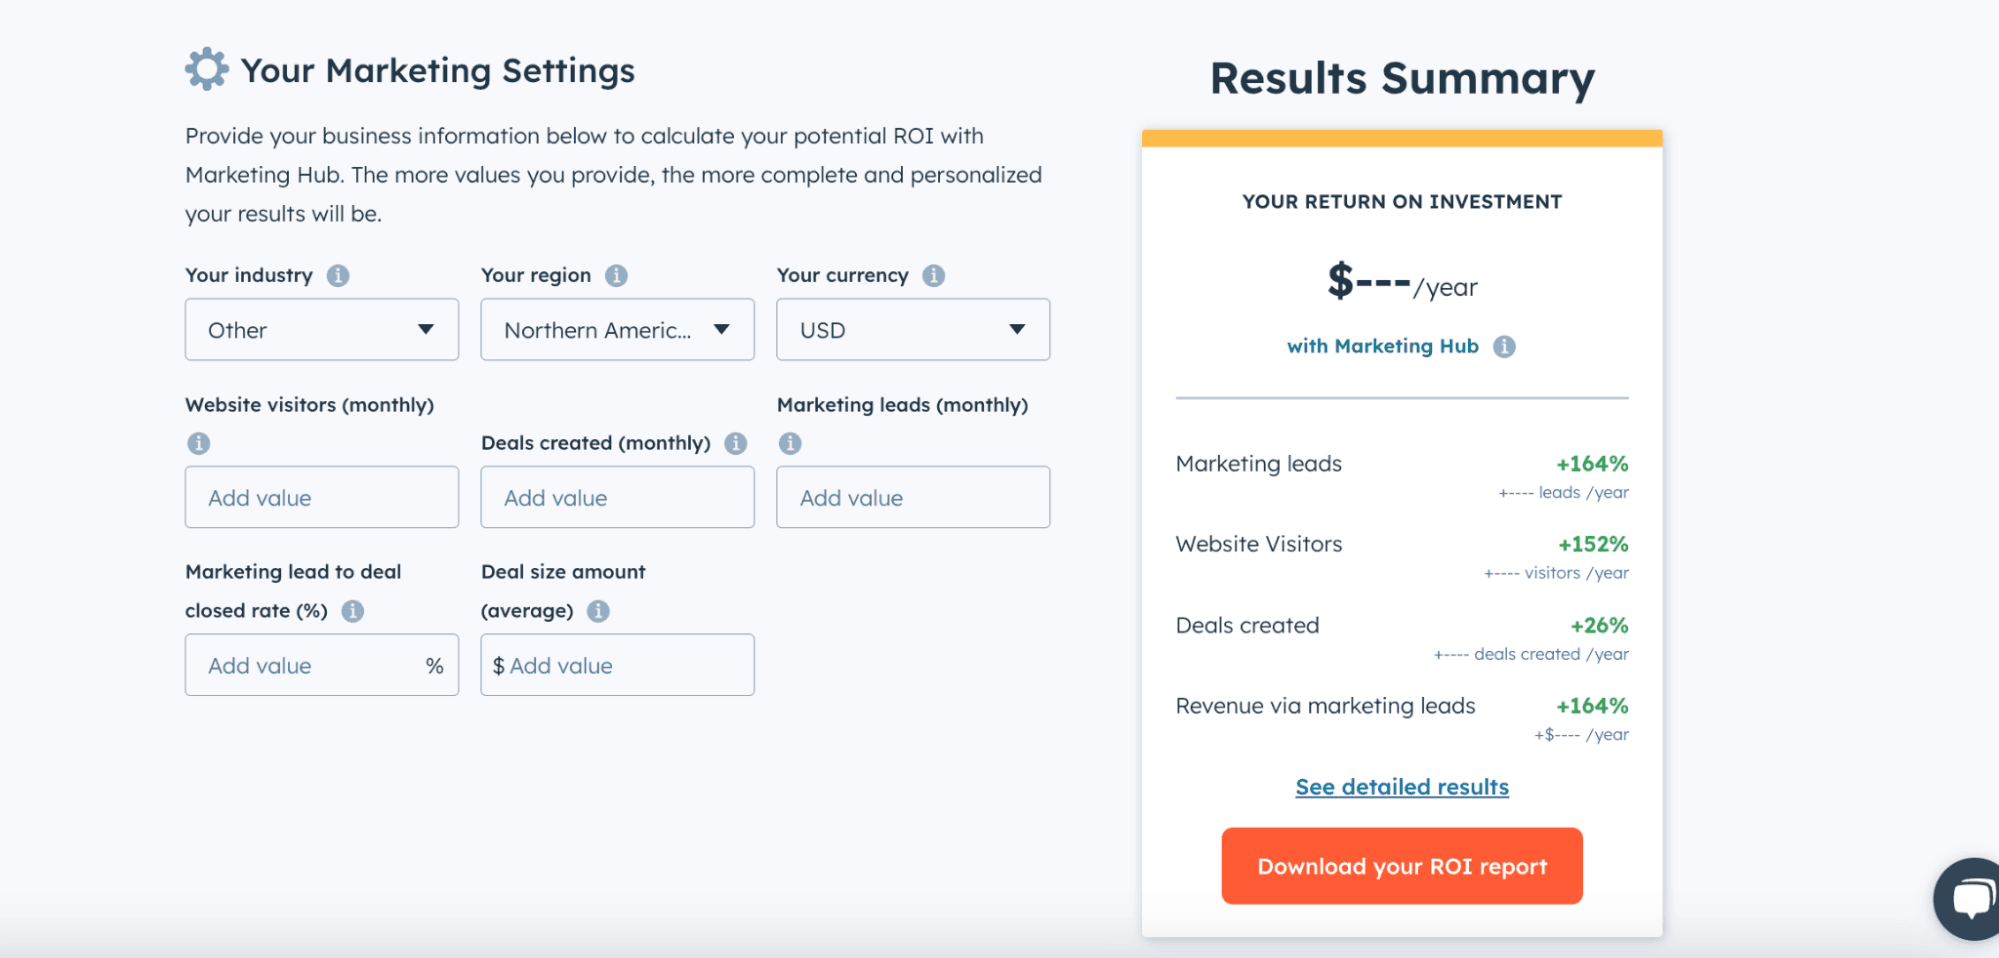Click the gear icon beside Your Marketing Settings

coord(206,69)
